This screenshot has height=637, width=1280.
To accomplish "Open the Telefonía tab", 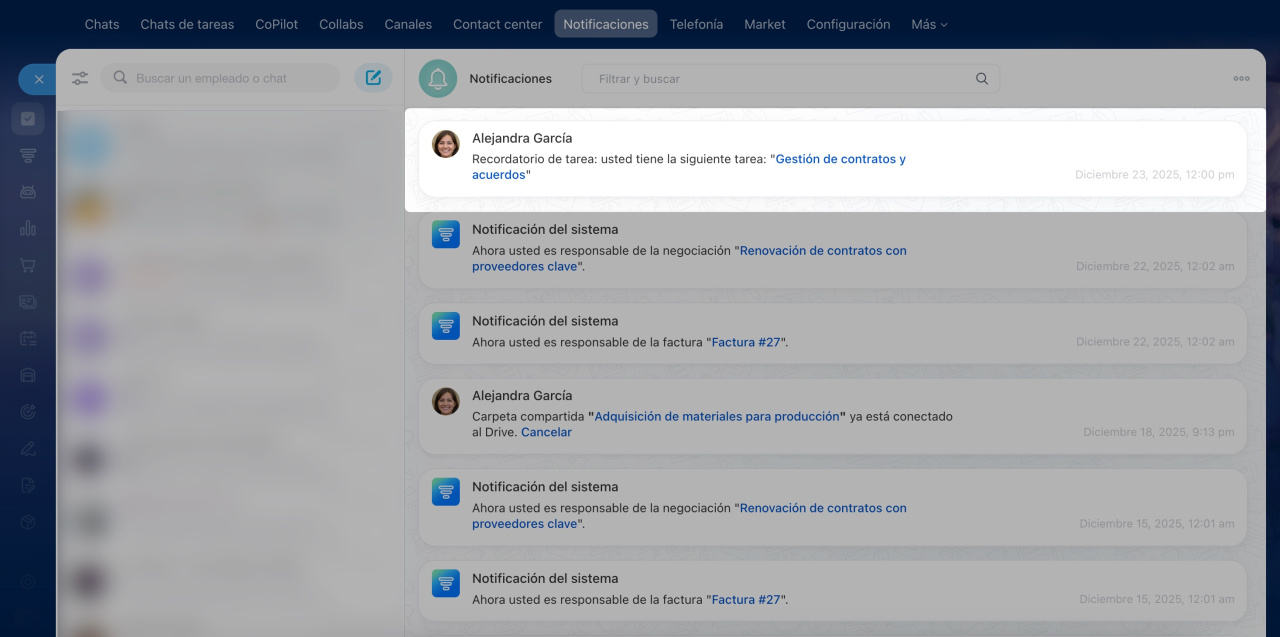I will (696, 24).
